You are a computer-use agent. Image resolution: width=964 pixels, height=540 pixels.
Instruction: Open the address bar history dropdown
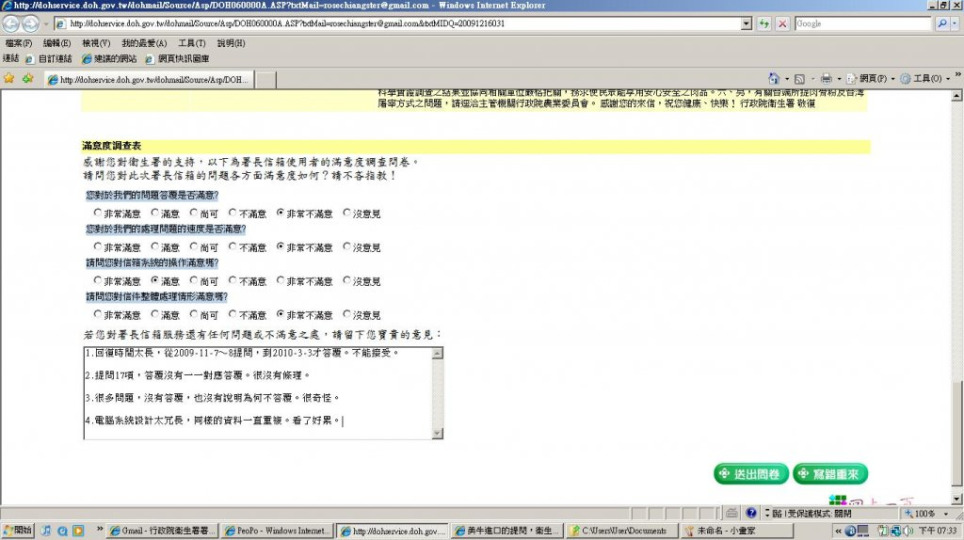click(746, 23)
